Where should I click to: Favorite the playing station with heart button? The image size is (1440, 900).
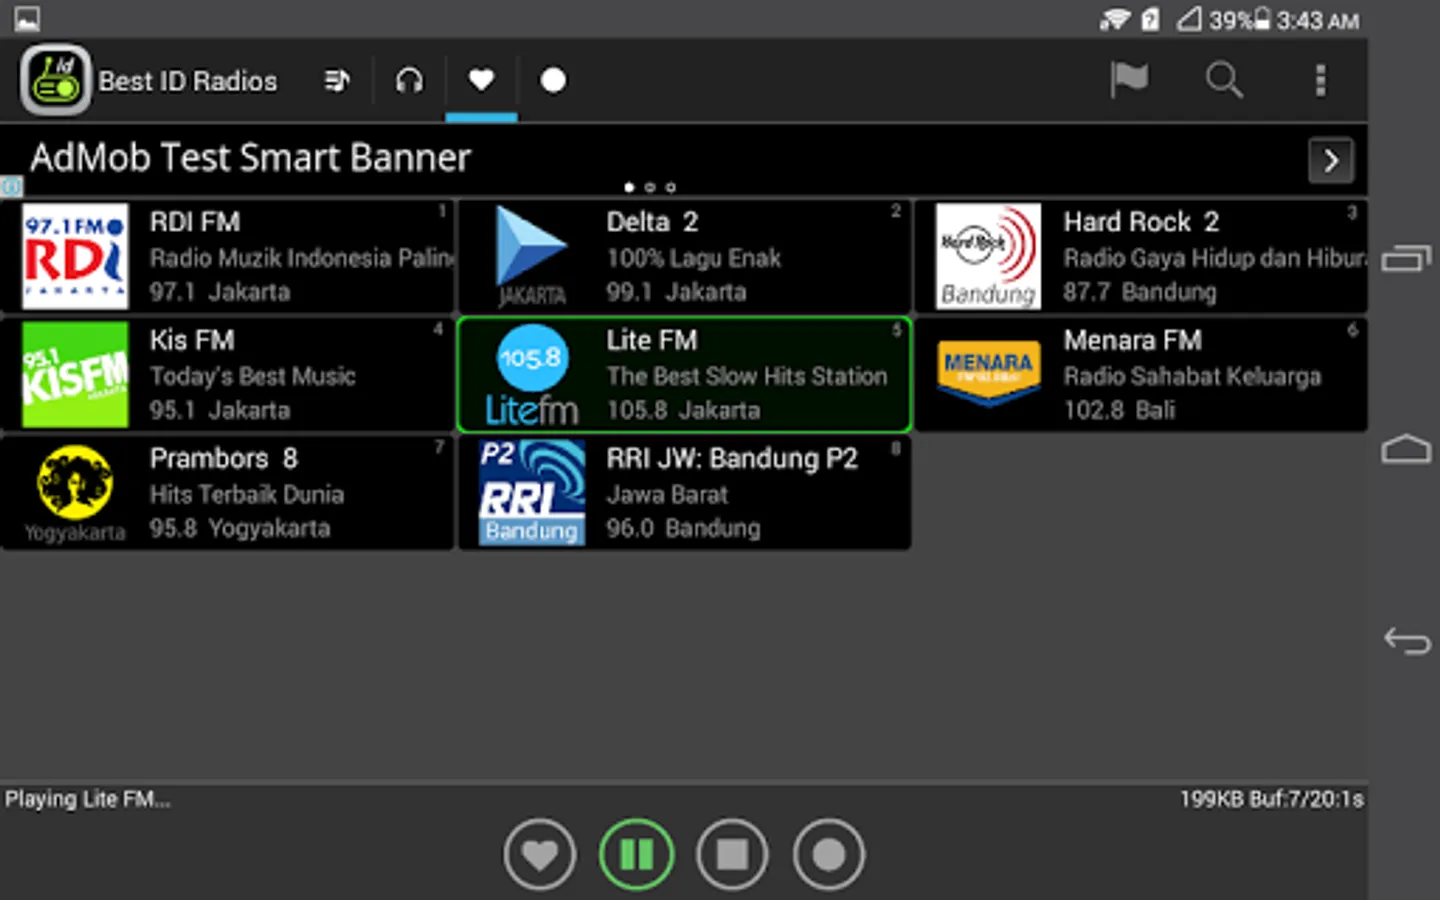[x=540, y=854]
